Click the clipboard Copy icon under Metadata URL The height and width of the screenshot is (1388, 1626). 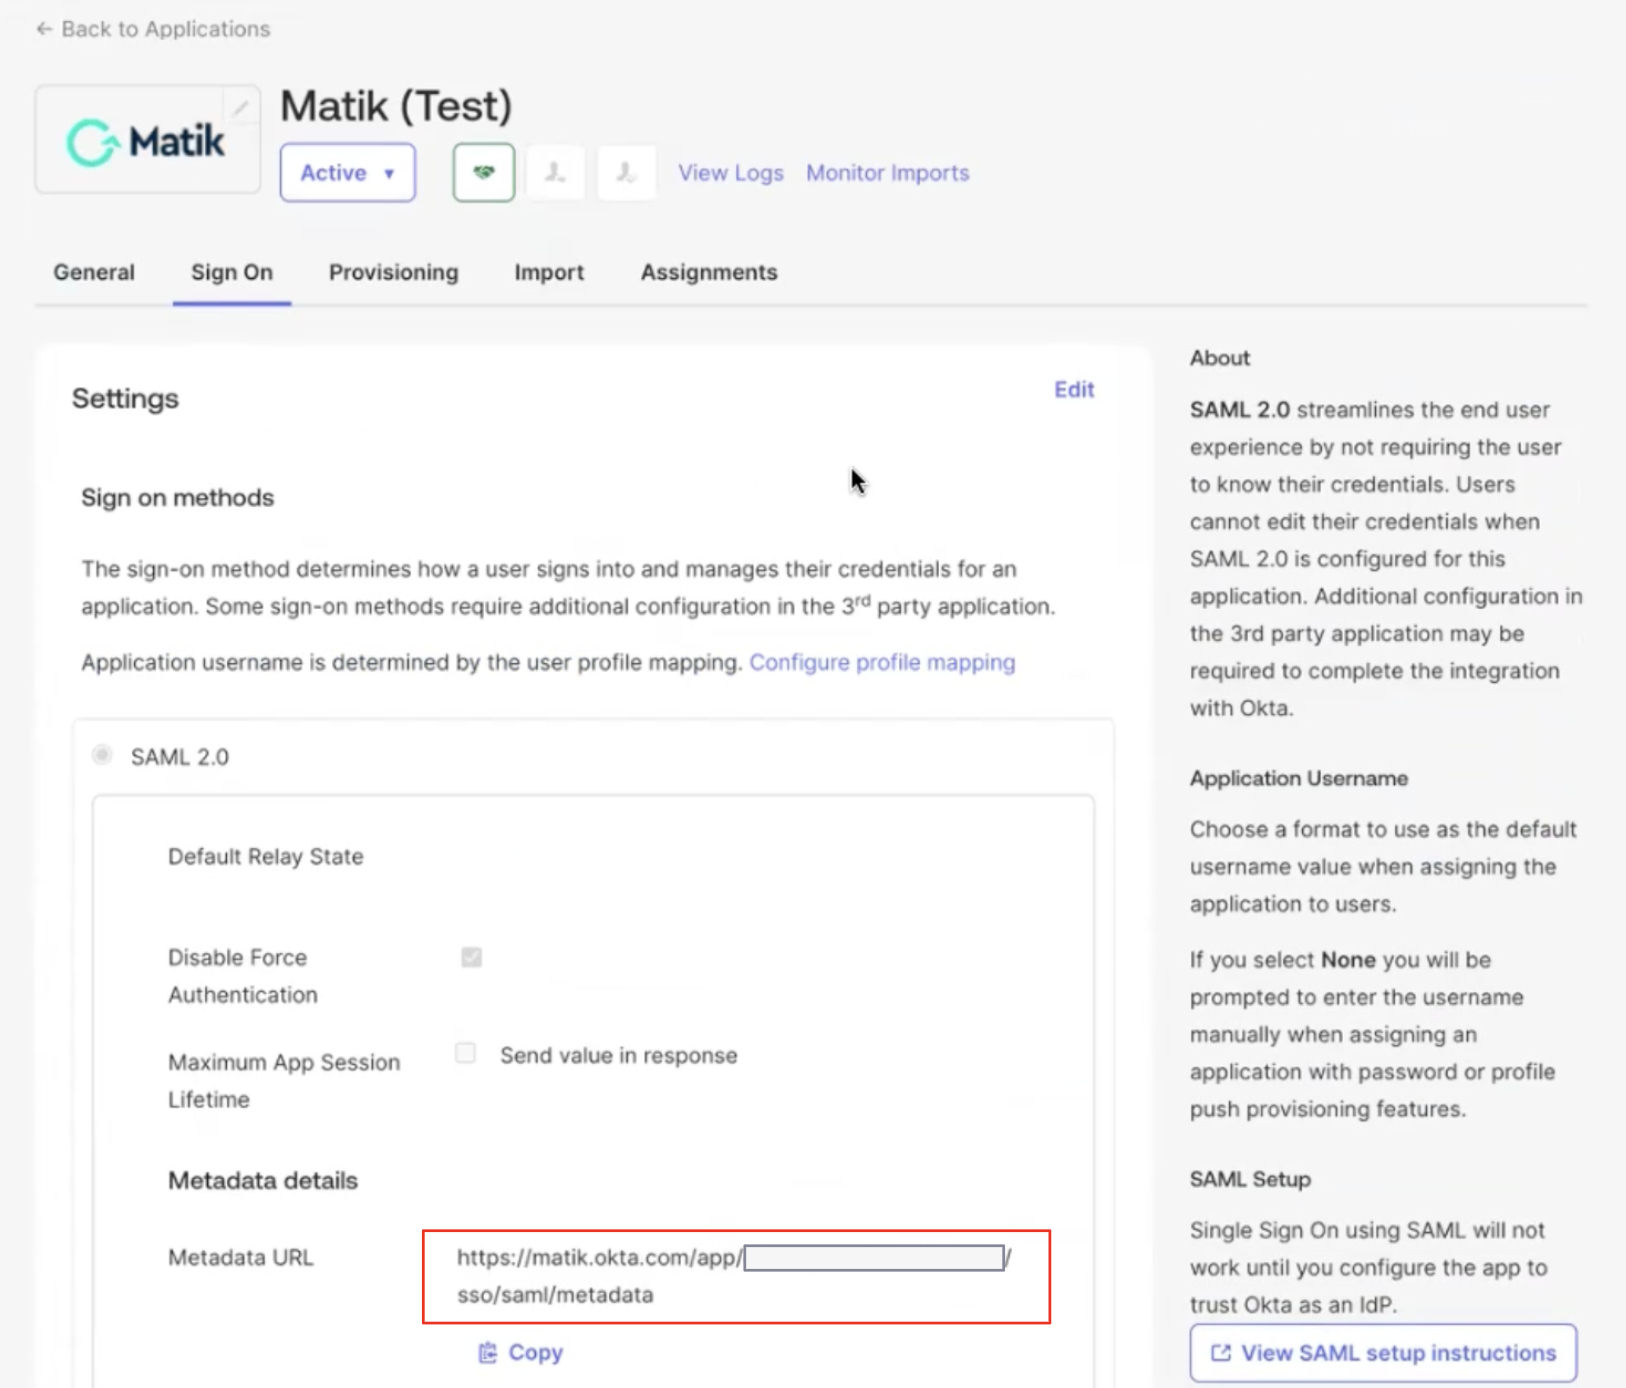click(x=488, y=1352)
